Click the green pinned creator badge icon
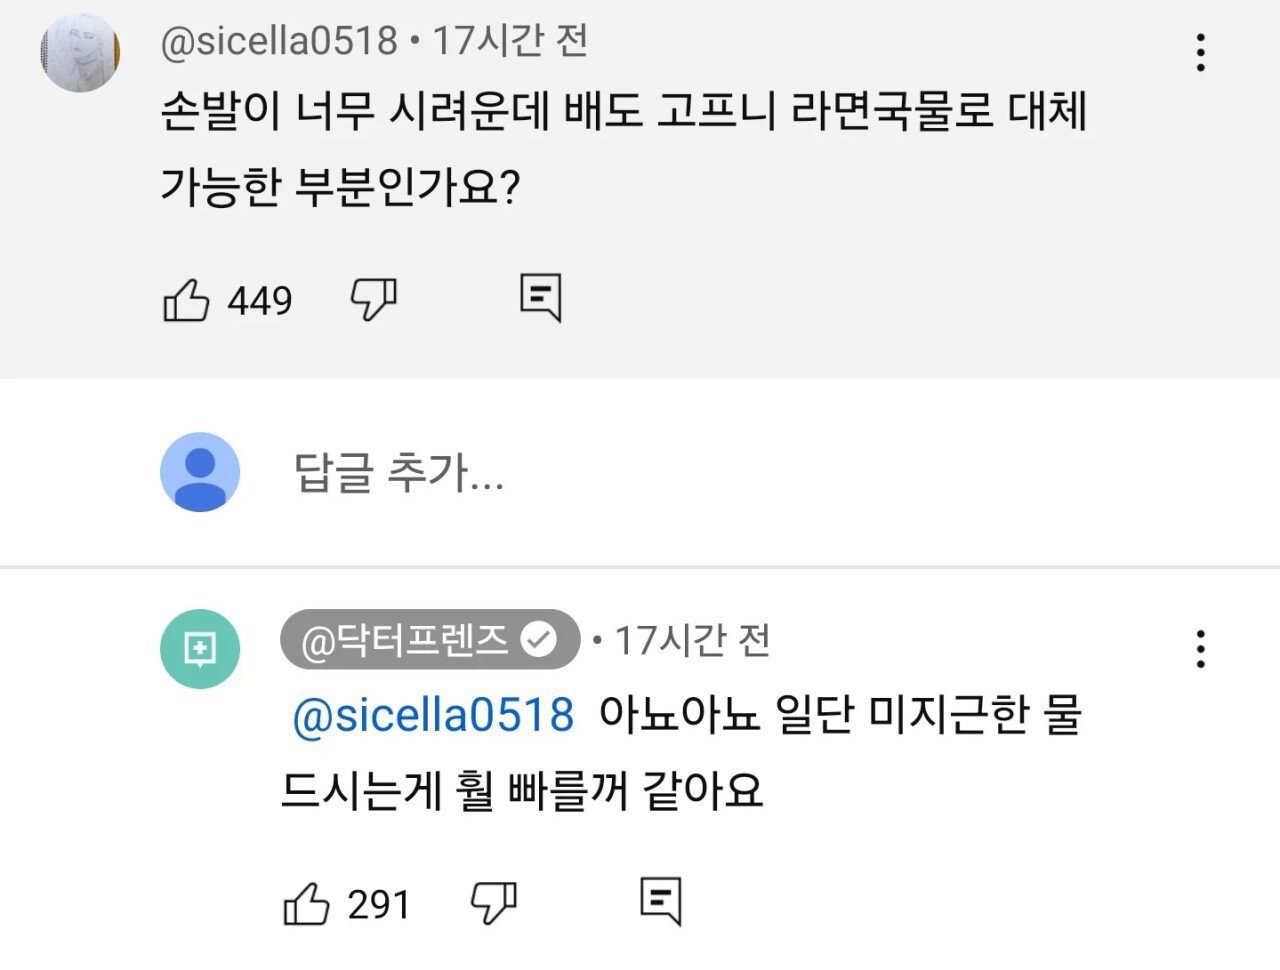Image resolution: width=1280 pixels, height=970 pixels. click(200, 647)
